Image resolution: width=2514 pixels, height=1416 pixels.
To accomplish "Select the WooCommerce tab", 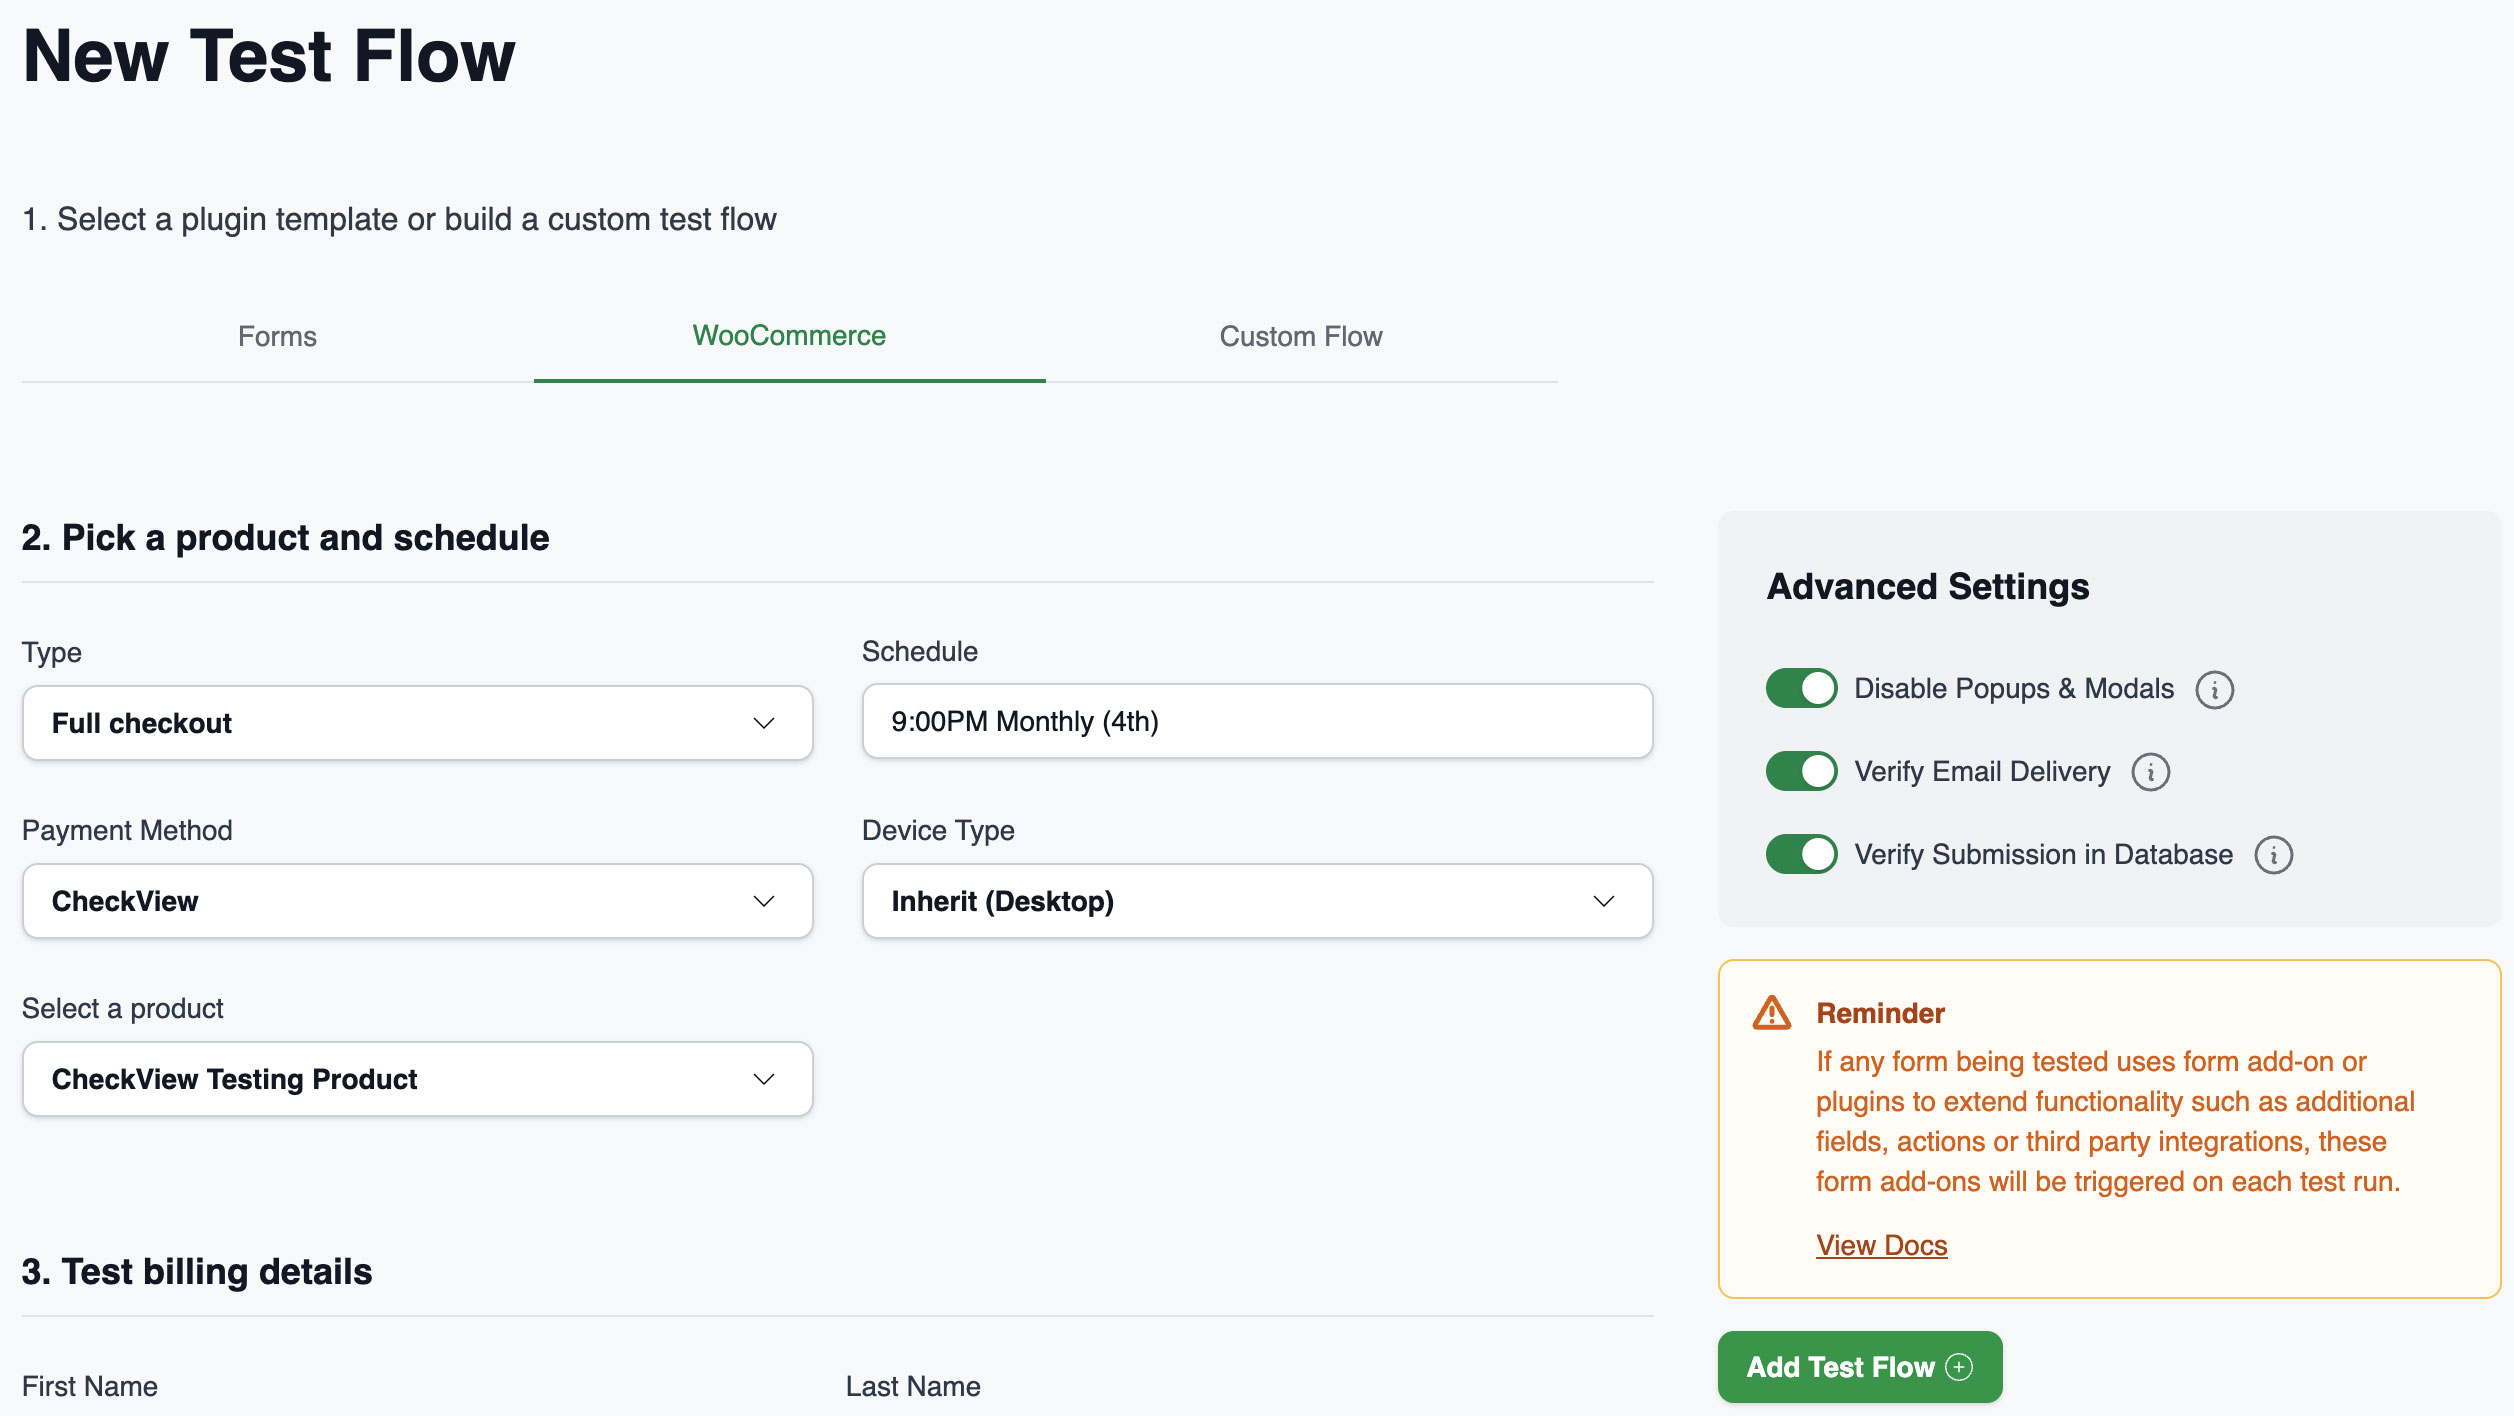I will click(x=789, y=336).
